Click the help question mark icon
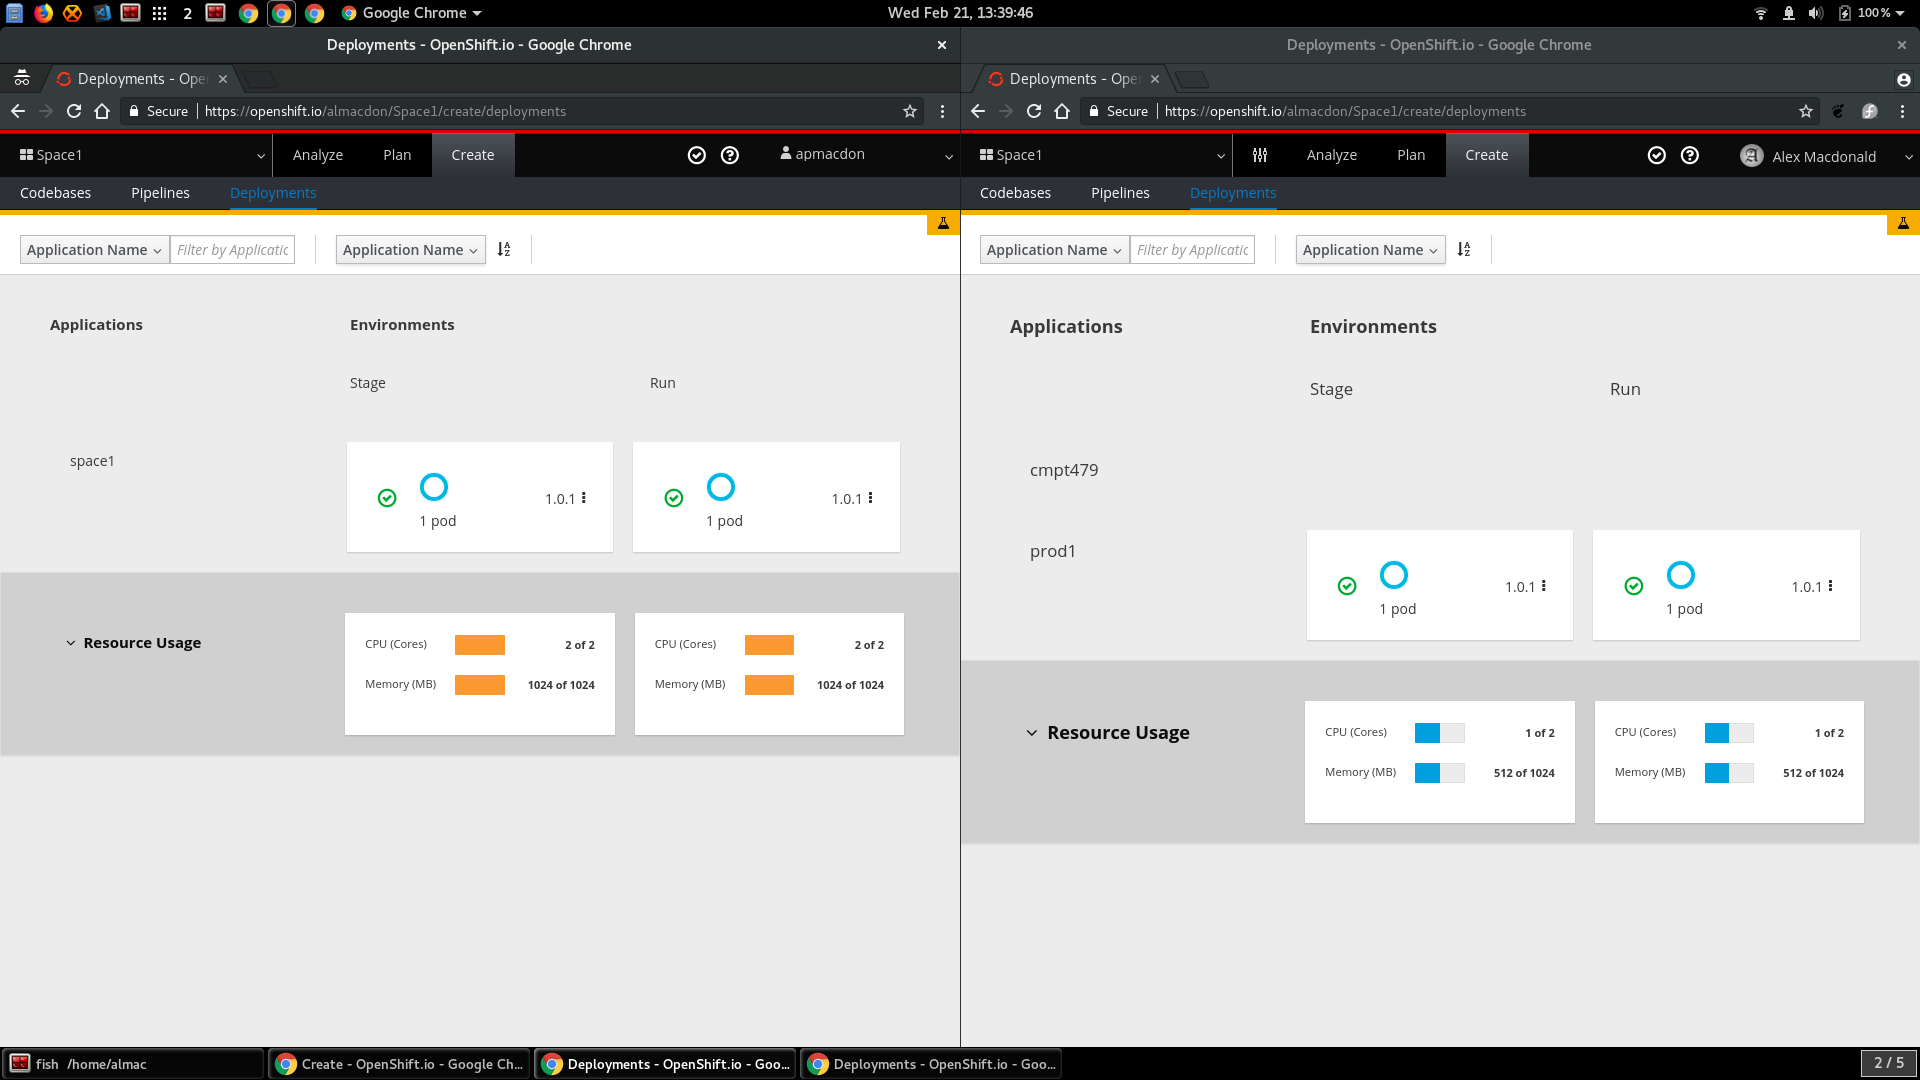This screenshot has height=1080, width=1920. click(730, 155)
